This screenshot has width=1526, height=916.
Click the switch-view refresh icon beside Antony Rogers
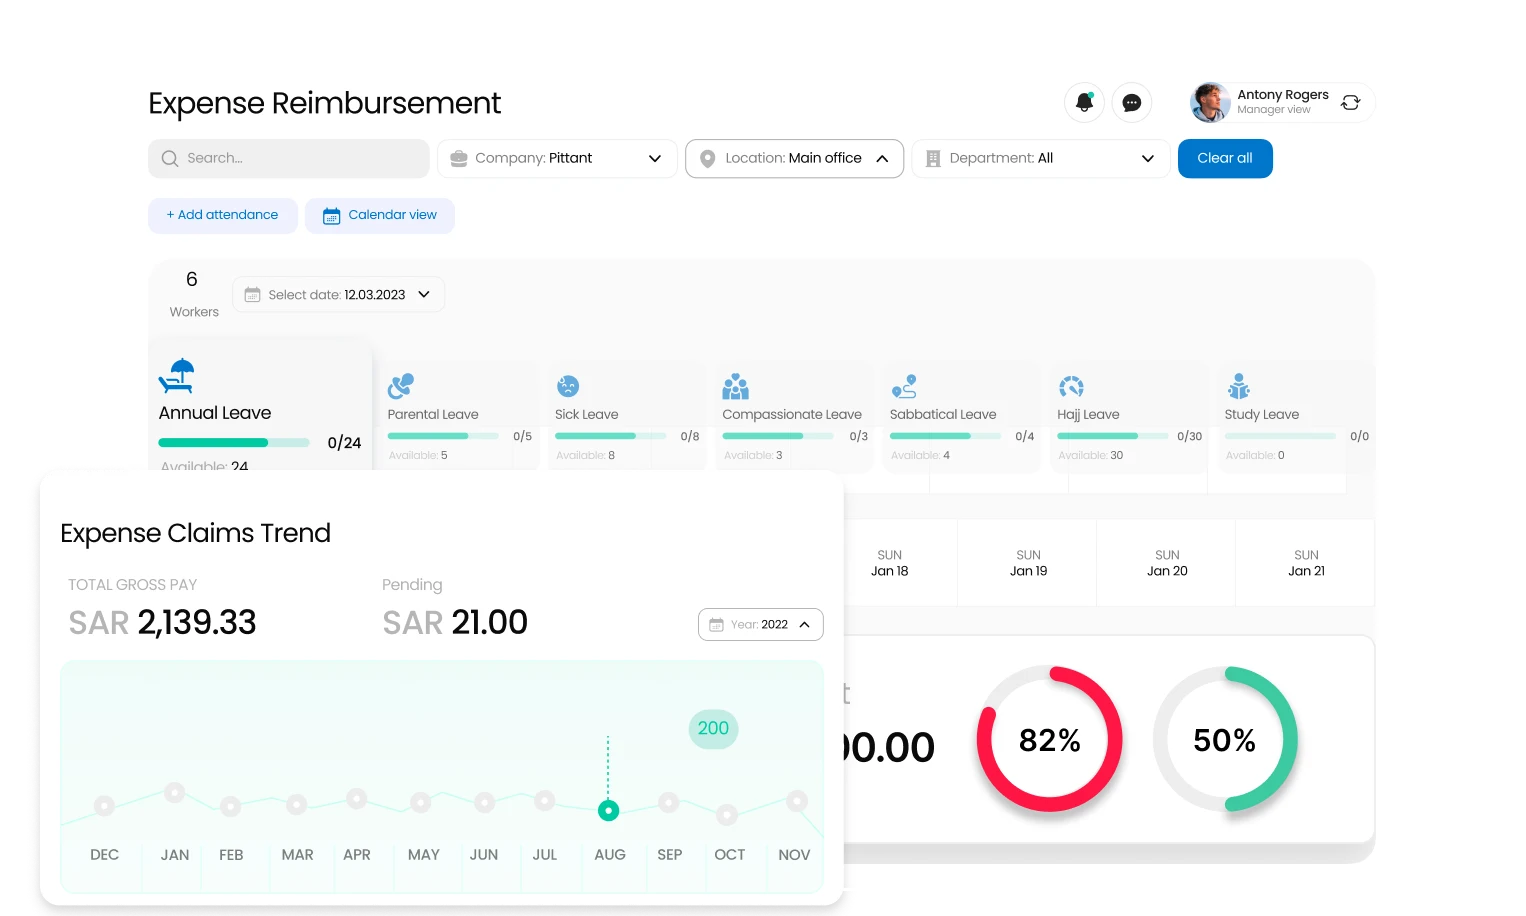tap(1351, 102)
